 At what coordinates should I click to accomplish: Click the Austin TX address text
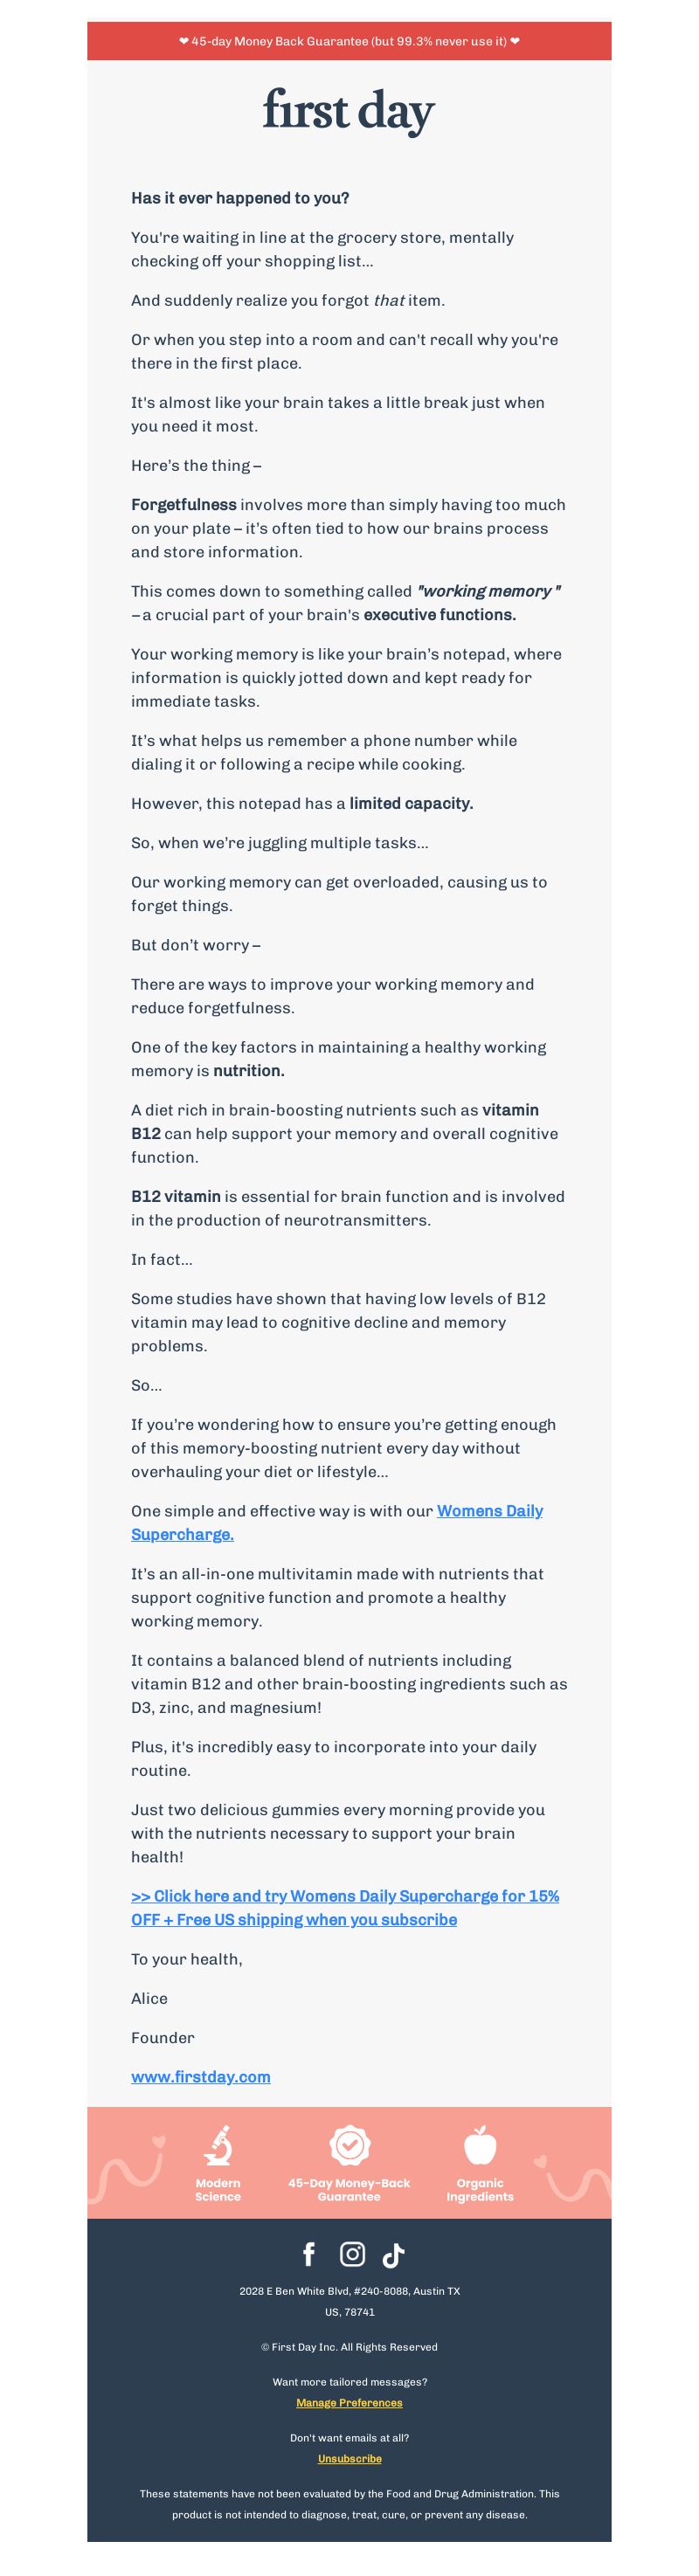pyautogui.click(x=349, y=2300)
